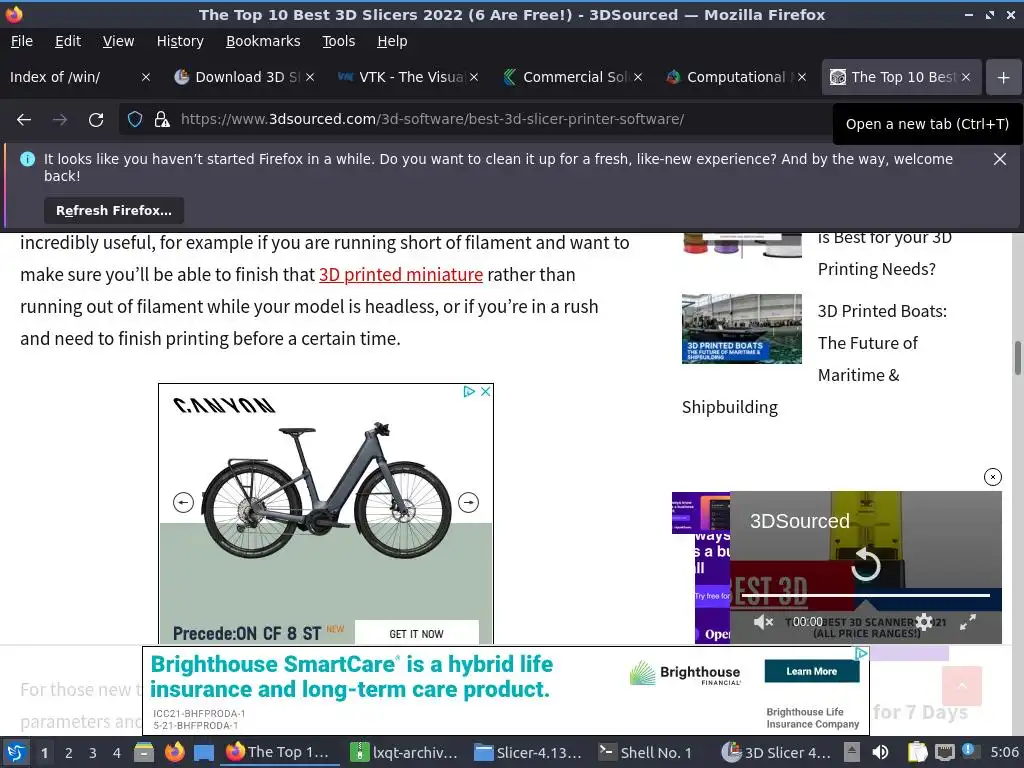The height and width of the screenshot is (768, 1024).
Task: Open video player settings gear
Action: coord(924,622)
